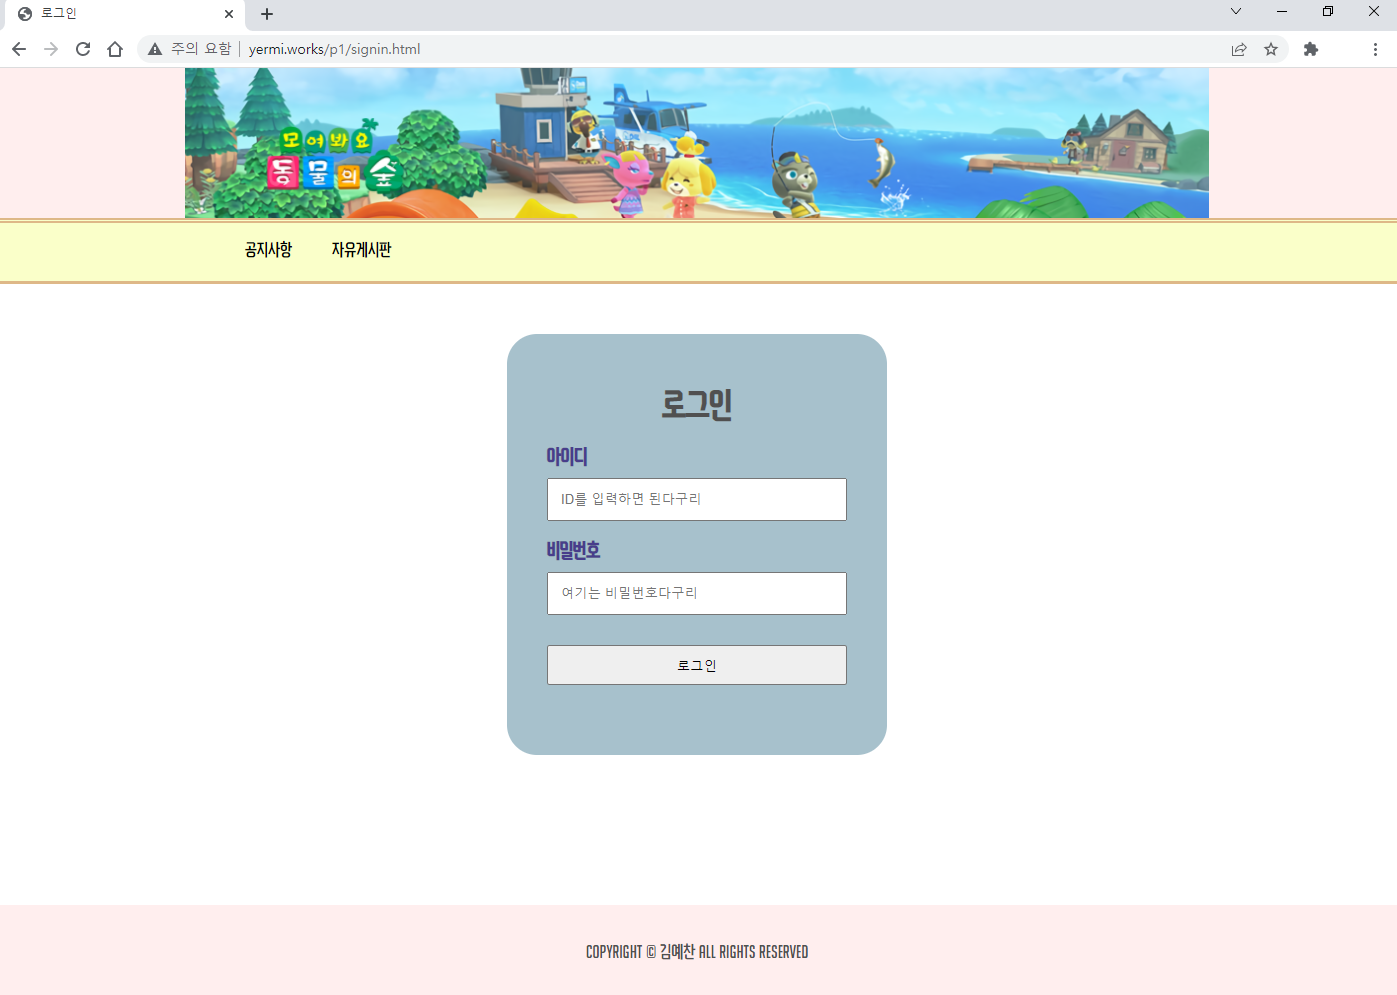The image size is (1397, 995).
Task: Minimize the browser window
Action: (x=1282, y=11)
